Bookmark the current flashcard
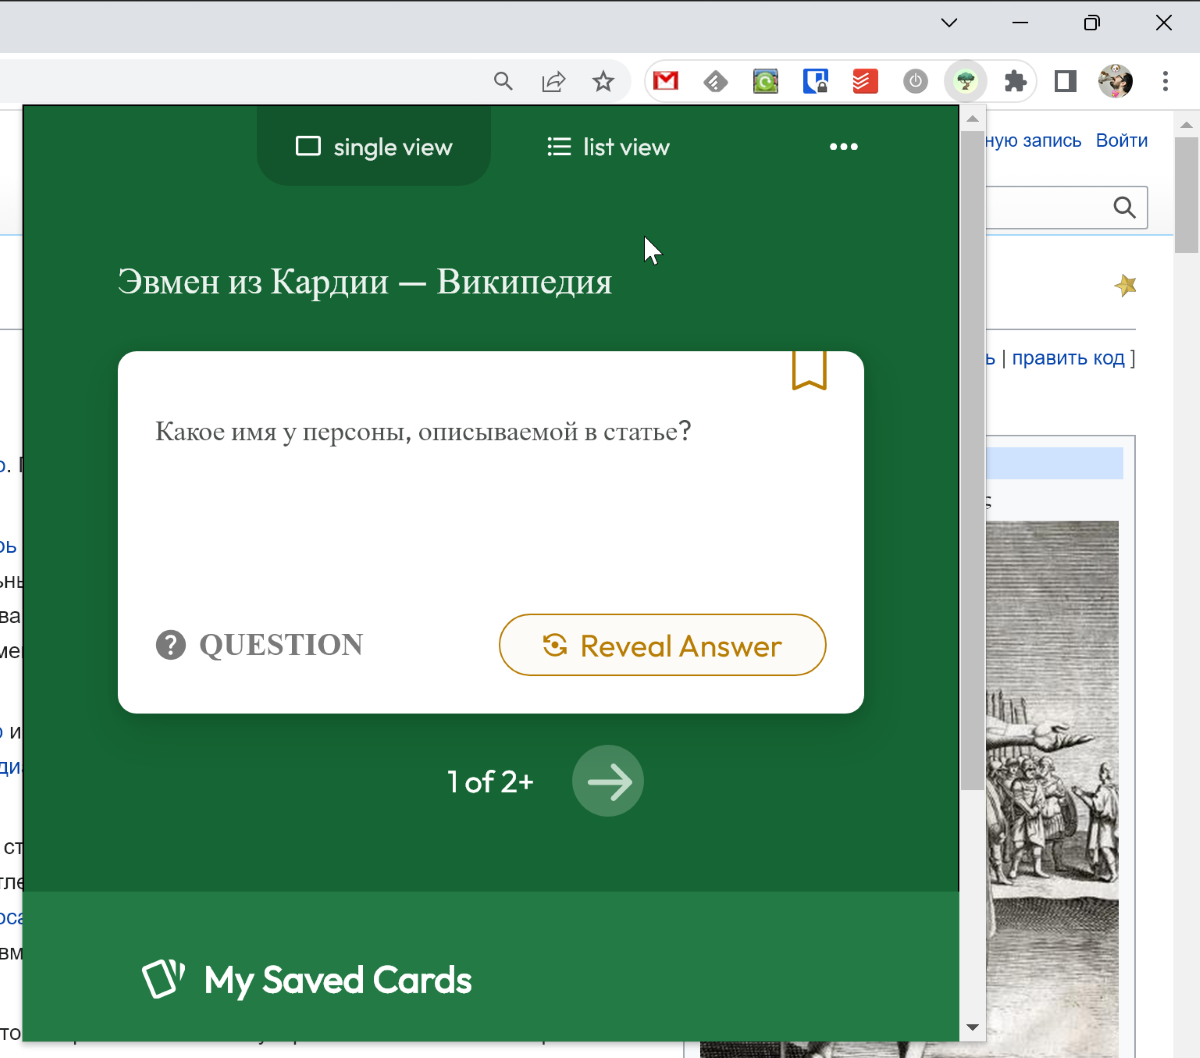1200x1058 pixels. point(810,370)
